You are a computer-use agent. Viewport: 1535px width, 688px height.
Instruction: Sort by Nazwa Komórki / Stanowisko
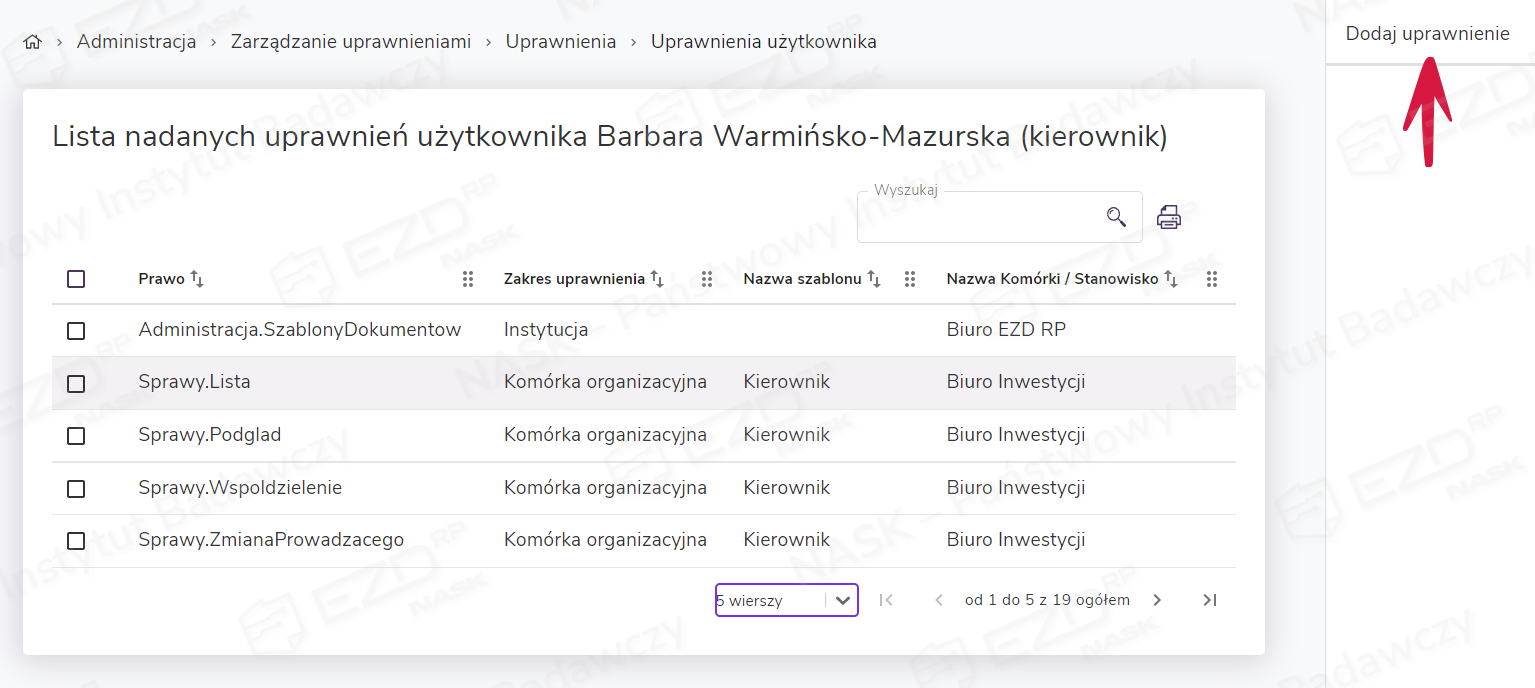tap(1171, 279)
